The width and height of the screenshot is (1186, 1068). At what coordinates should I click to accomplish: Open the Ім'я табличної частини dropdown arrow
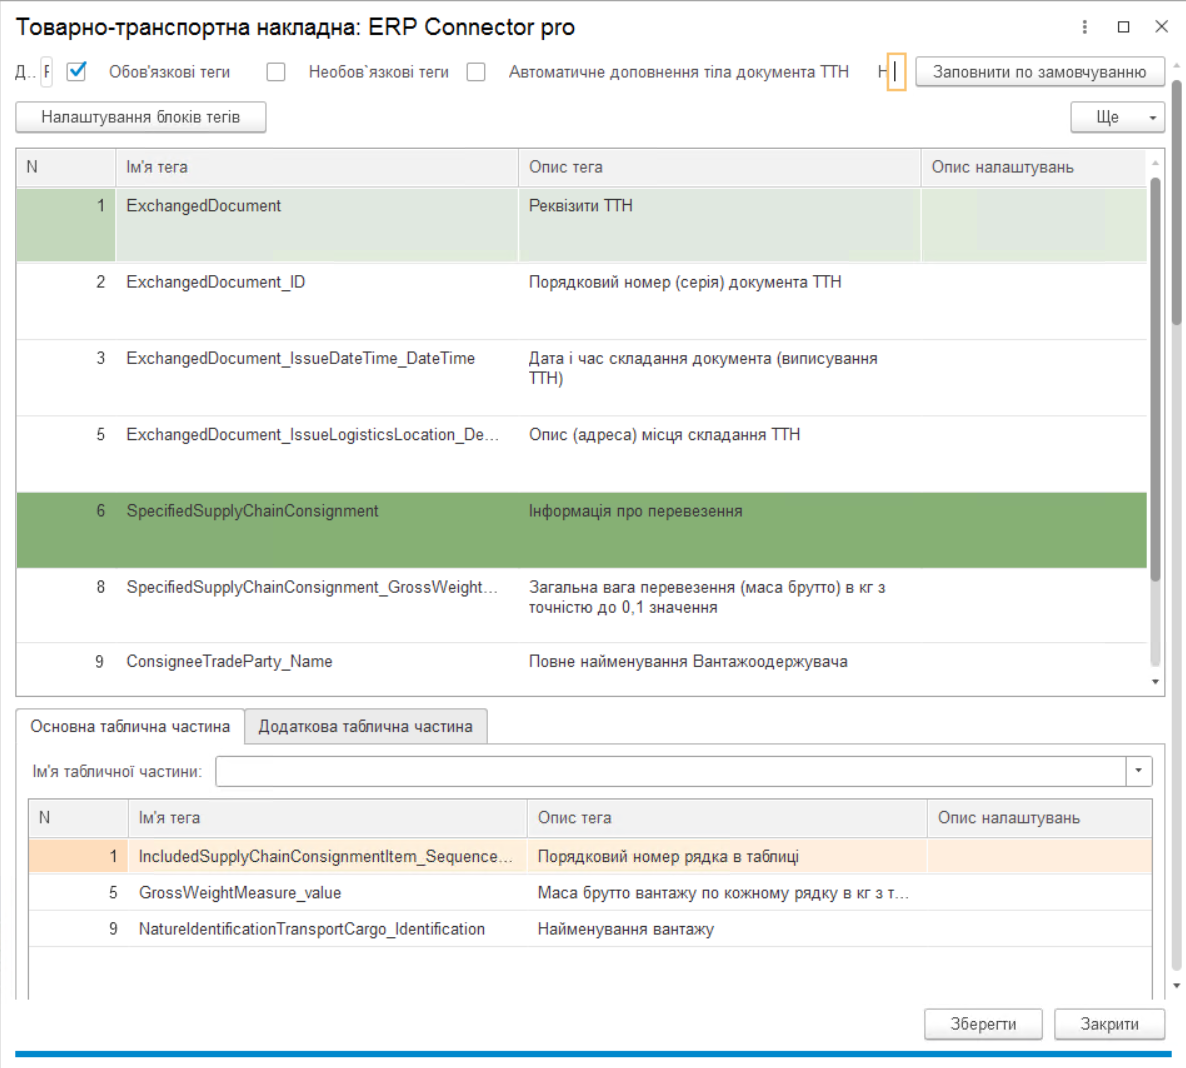click(x=1138, y=771)
